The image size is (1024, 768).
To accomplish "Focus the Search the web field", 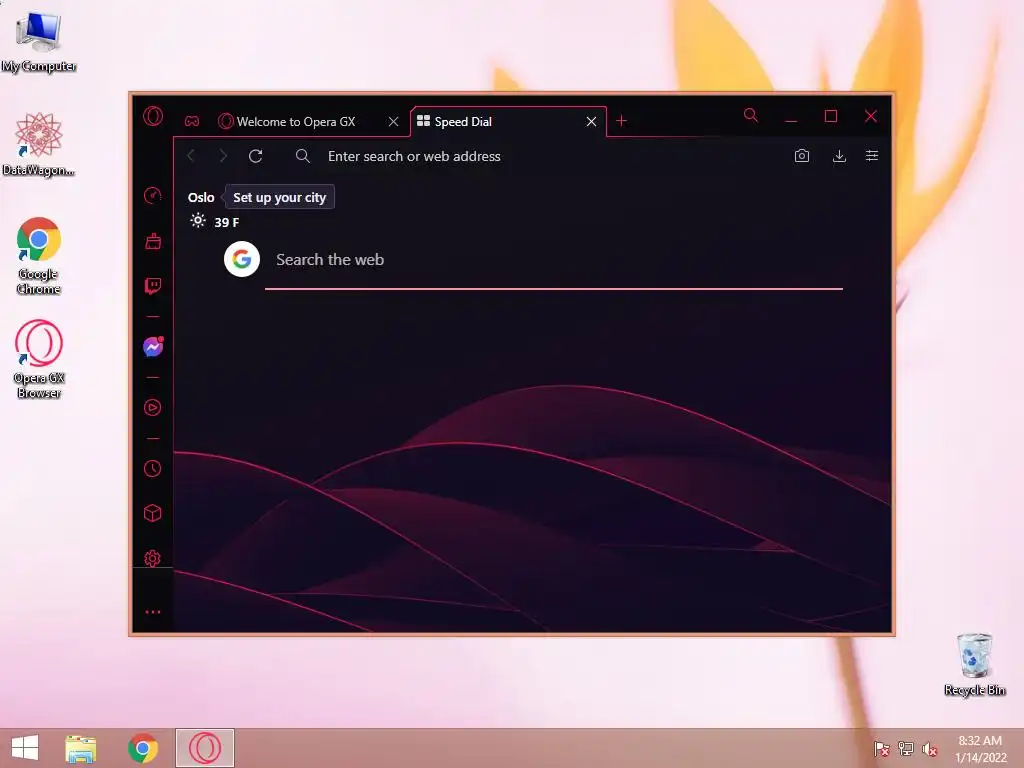I will point(554,260).
